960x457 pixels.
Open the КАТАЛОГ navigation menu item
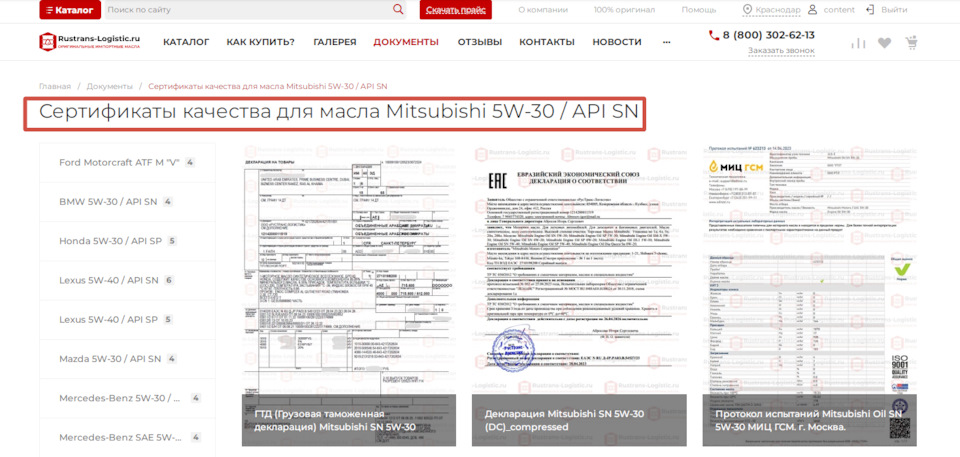[x=186, y=42]
